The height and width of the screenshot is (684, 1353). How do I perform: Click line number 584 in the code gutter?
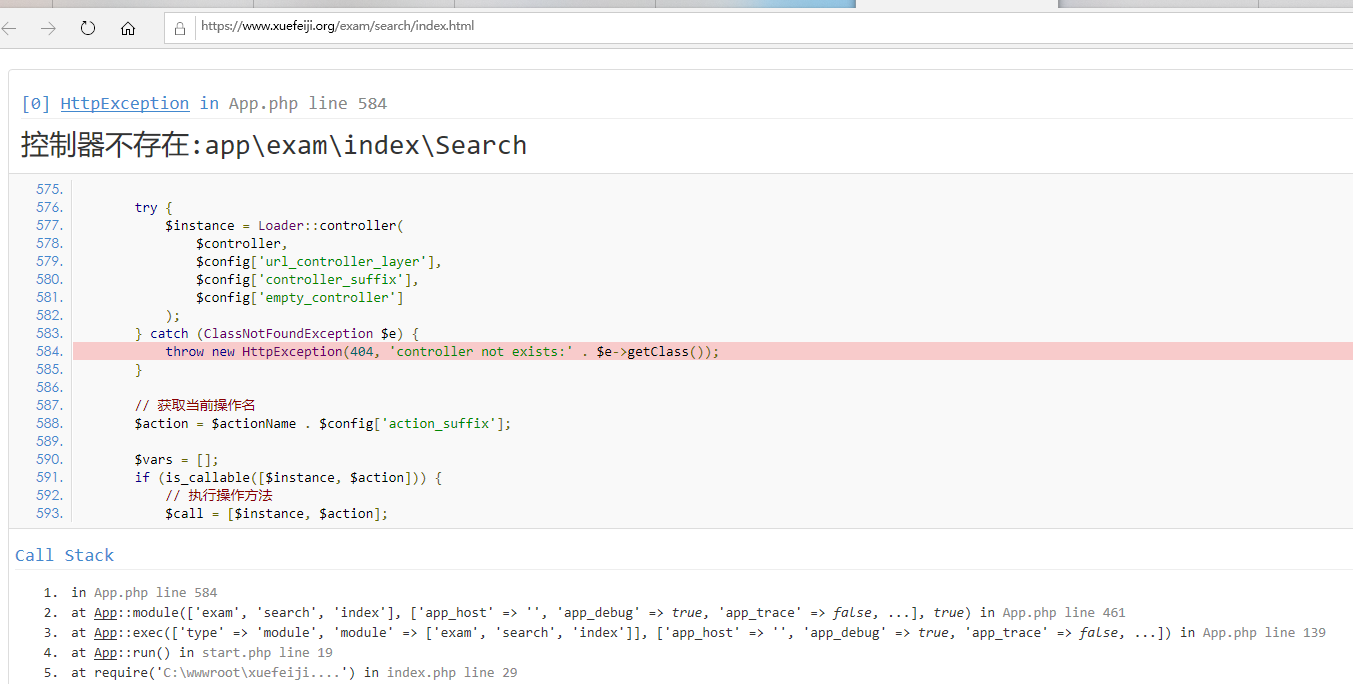[49, 351]
